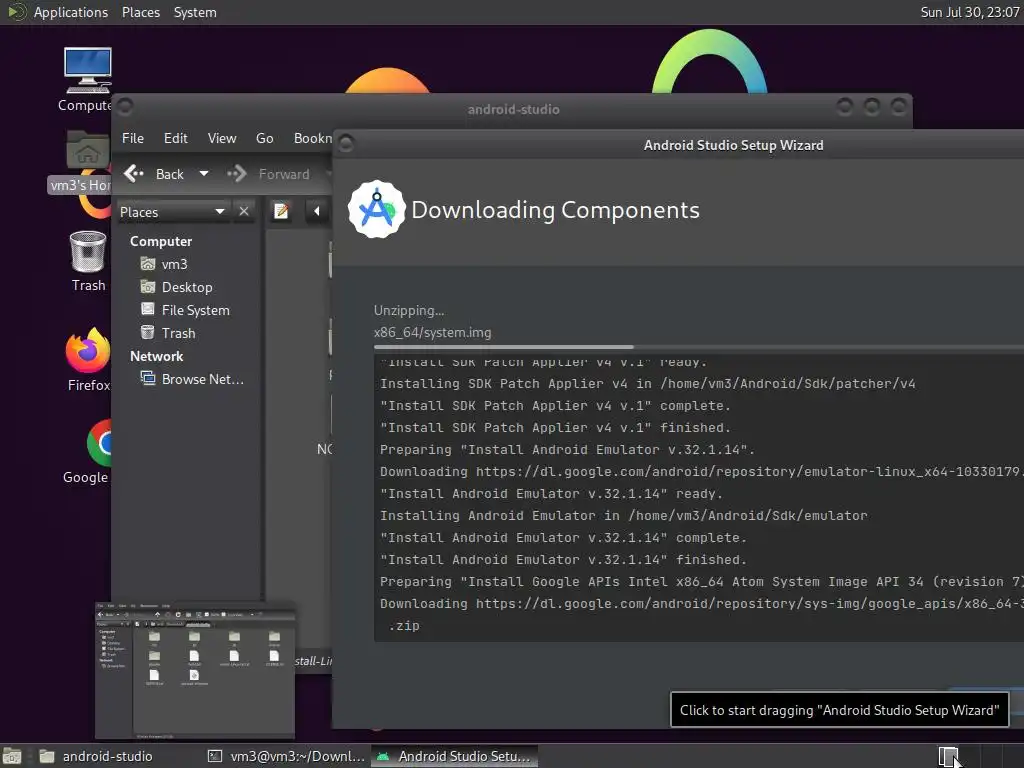
Task: Open the View menu in file manager
Action: pyautogui.click(x=222, y=138)
